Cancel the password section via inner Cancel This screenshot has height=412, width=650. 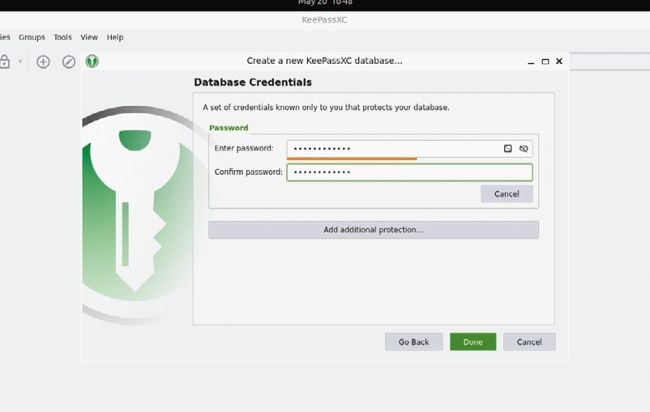(x=506, y=194)
